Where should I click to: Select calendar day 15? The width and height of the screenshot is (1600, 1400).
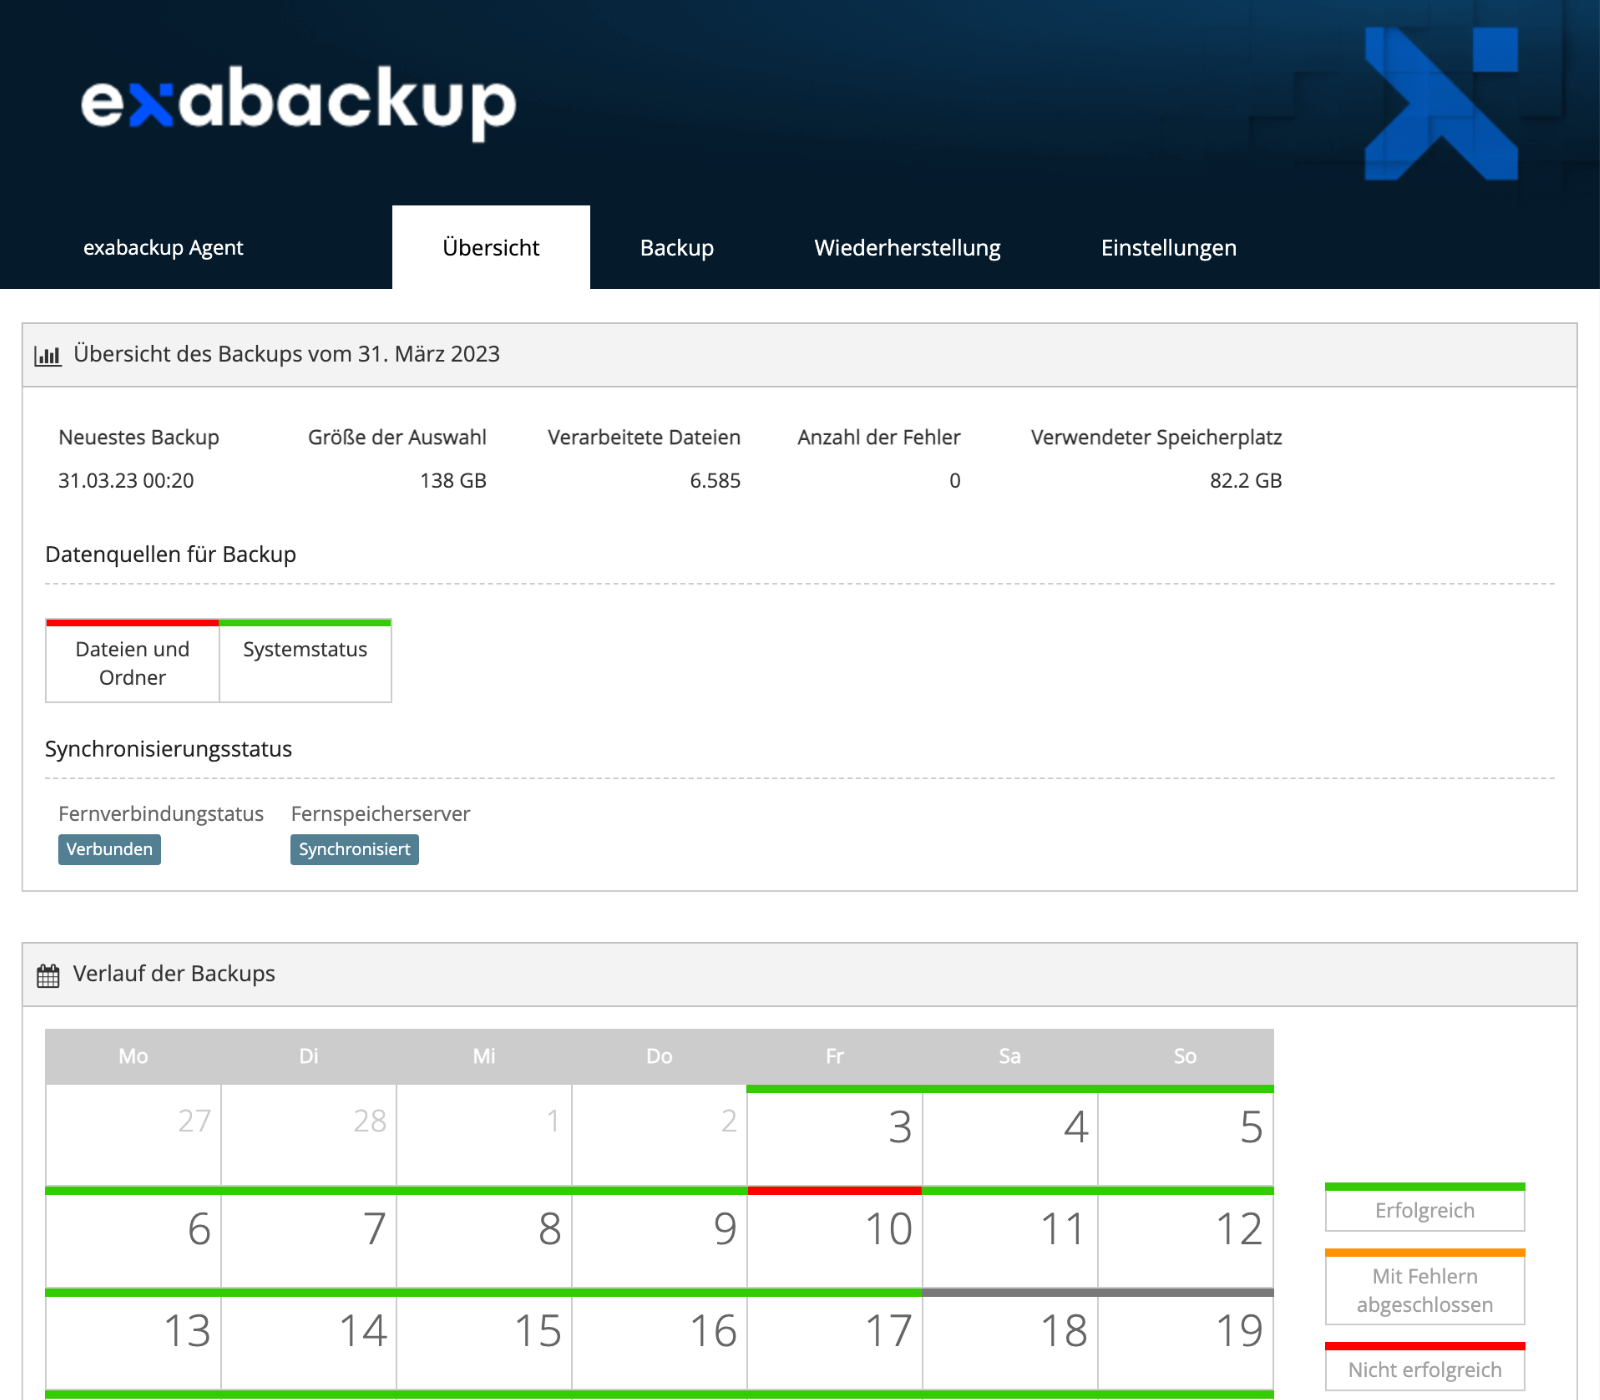[x=484, y=1340]
